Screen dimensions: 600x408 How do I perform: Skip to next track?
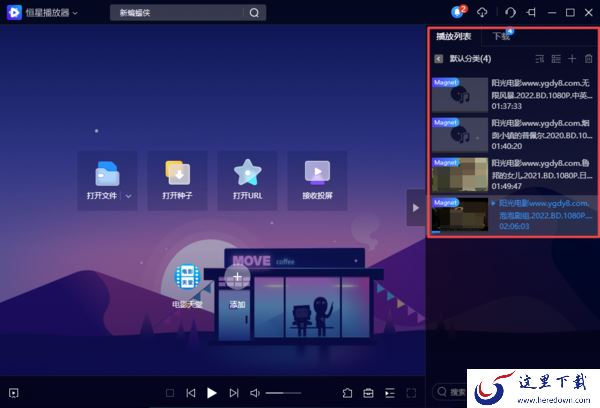click(x=234, y=393)
